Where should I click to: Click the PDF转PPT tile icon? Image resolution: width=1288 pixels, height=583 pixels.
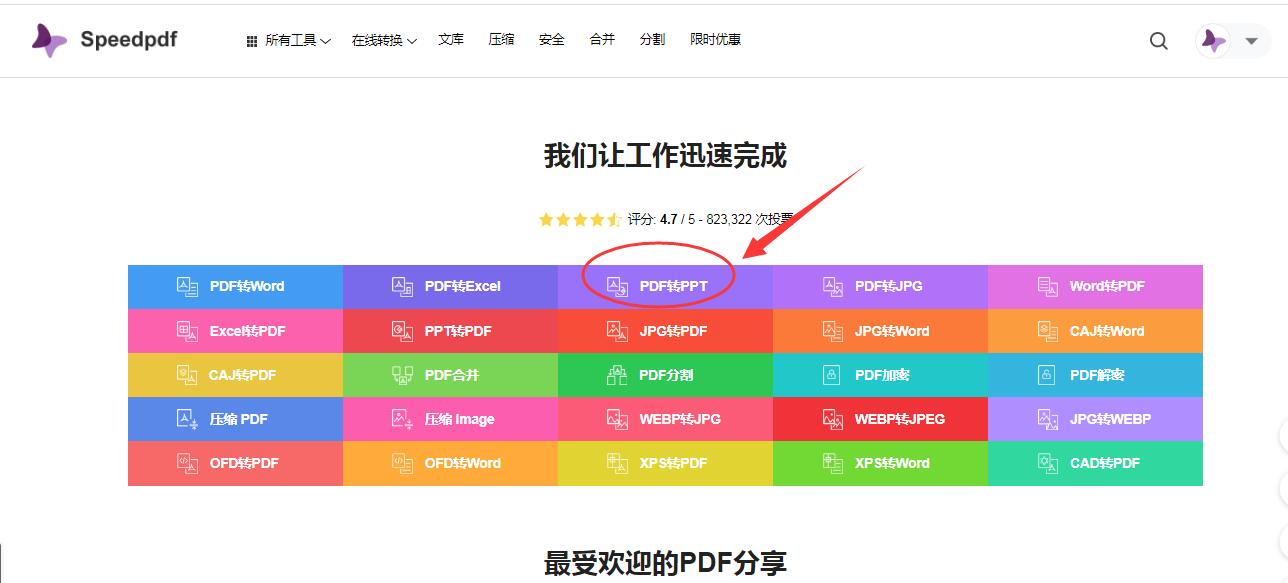tap(617, 286)
